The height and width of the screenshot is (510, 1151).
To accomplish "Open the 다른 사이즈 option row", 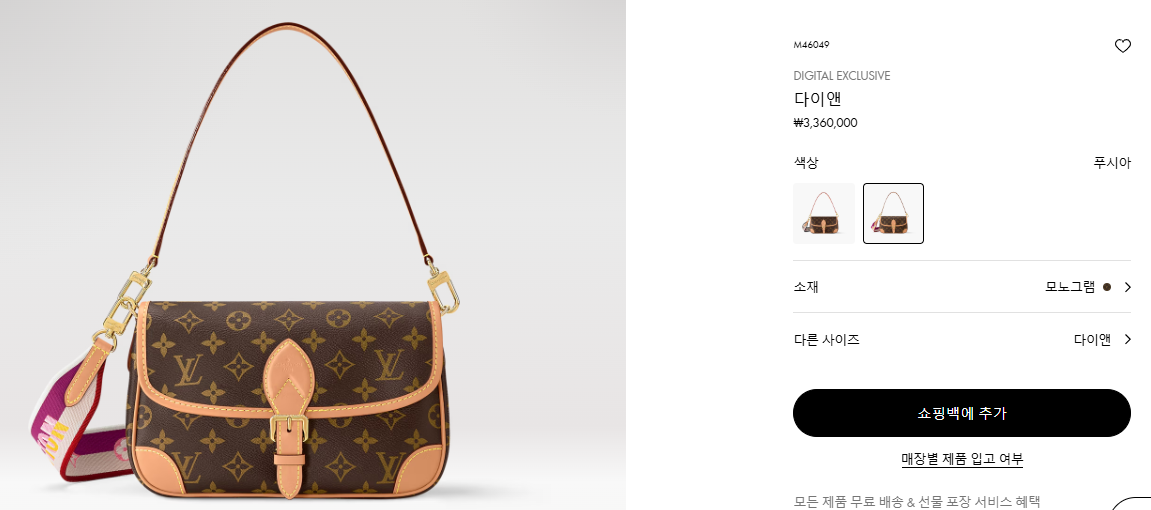I will tap(962, 340).
